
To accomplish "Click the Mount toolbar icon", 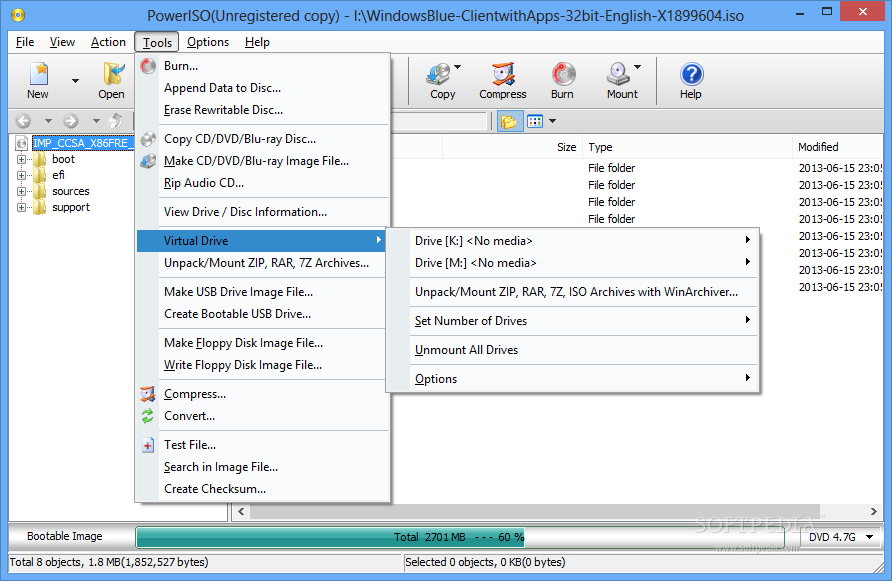I will [618, 74].
